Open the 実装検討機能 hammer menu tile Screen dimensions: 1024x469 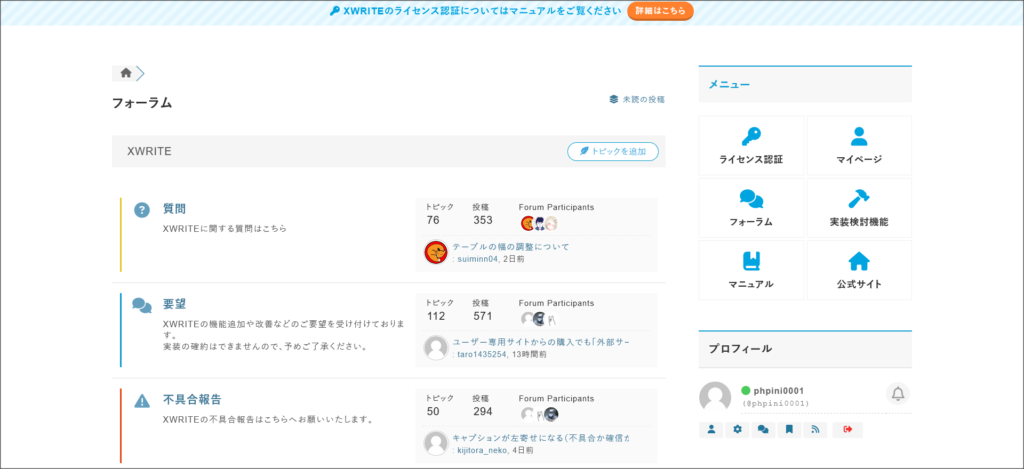pos(859,208)
